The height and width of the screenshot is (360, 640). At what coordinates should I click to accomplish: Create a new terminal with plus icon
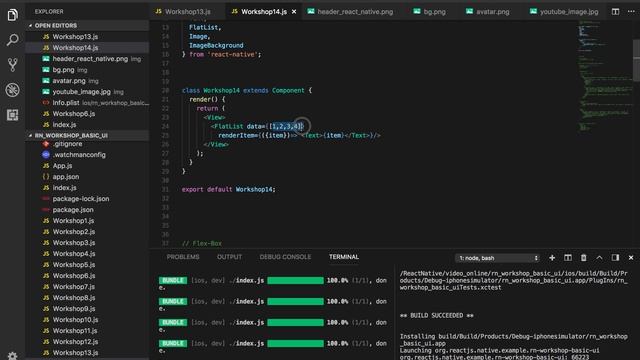point(552,258)
